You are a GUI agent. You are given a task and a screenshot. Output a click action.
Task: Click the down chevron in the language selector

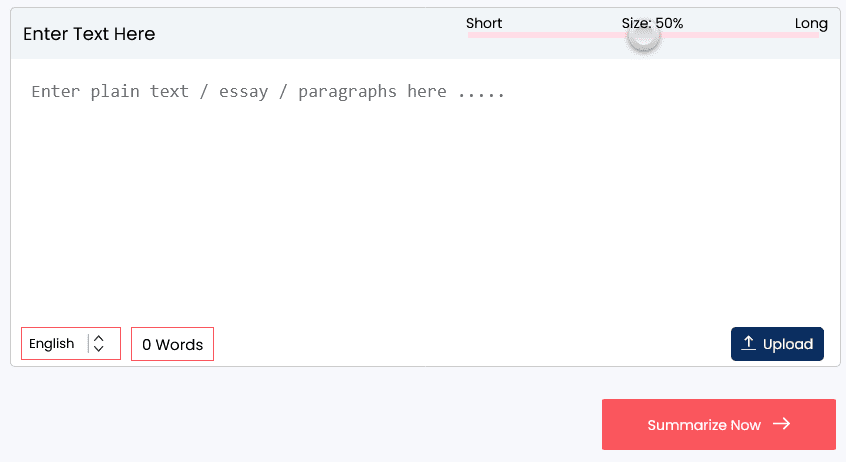(x=98, y=349)
